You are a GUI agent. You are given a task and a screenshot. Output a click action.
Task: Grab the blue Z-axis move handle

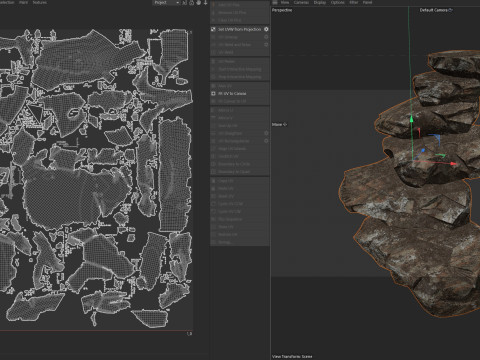(x=423, y=151)
